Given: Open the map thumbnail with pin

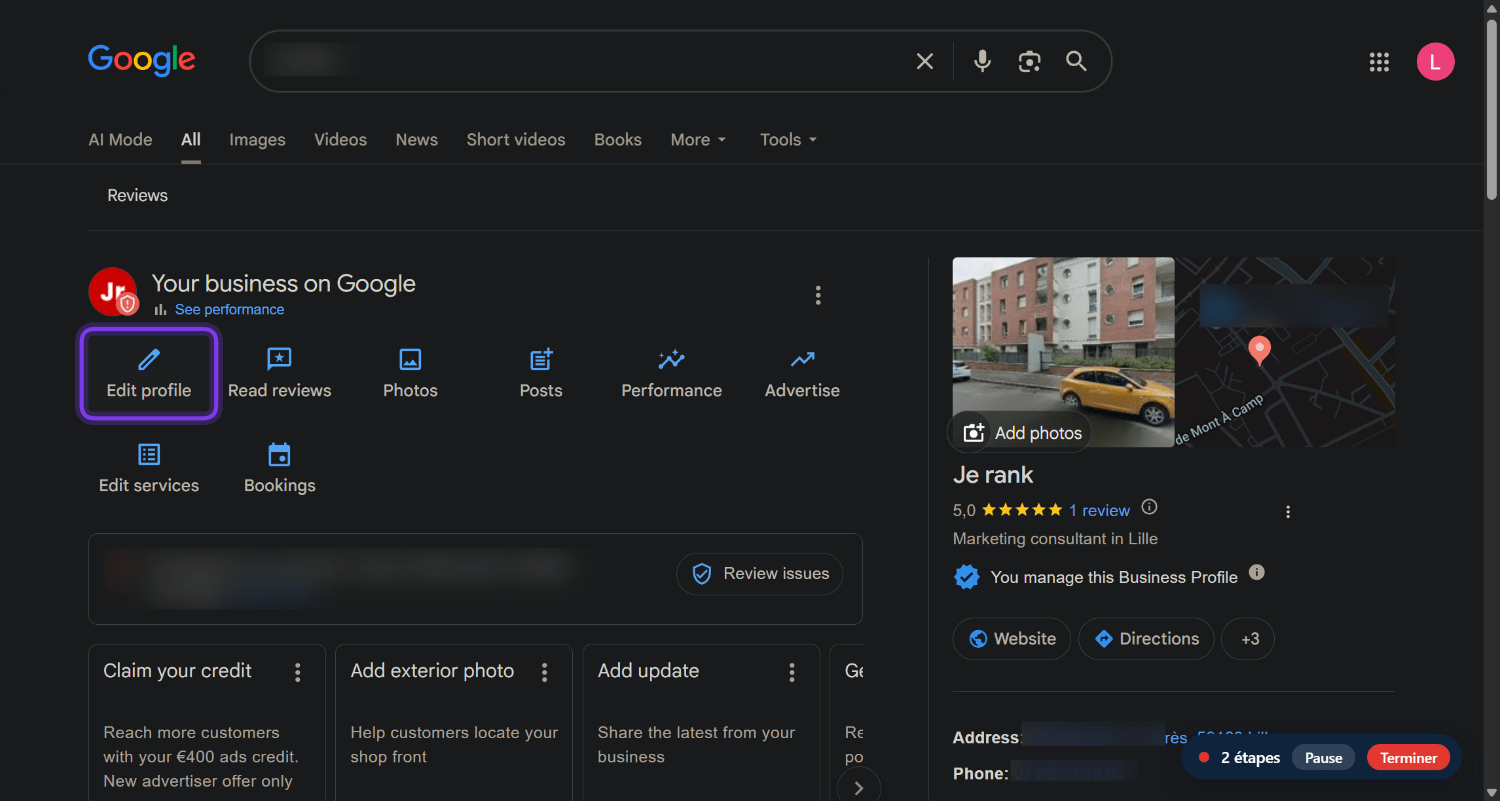Looking at the screenshot, I should [1286, 352].
